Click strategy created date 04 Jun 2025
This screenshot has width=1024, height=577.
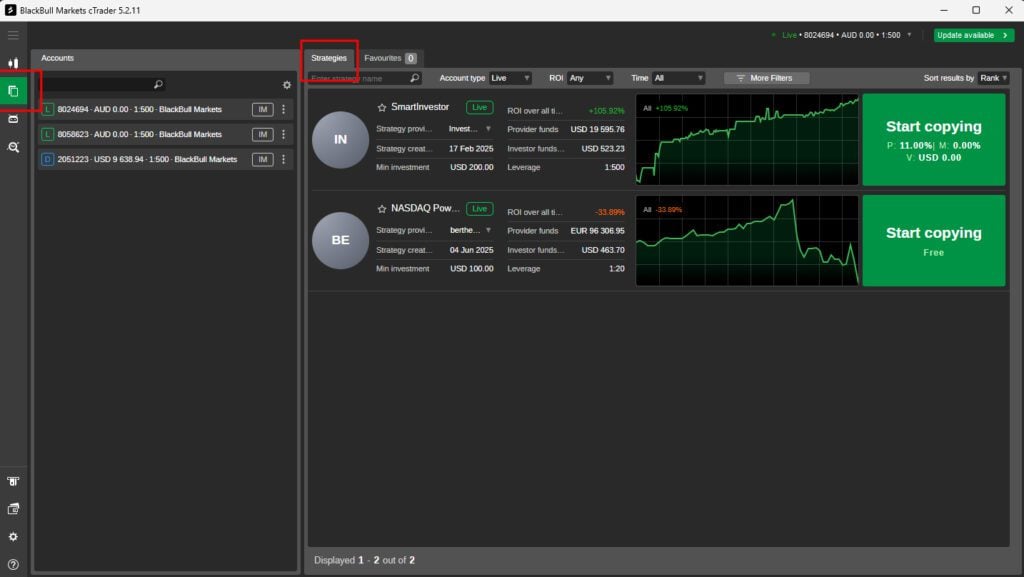click(472, 250)
